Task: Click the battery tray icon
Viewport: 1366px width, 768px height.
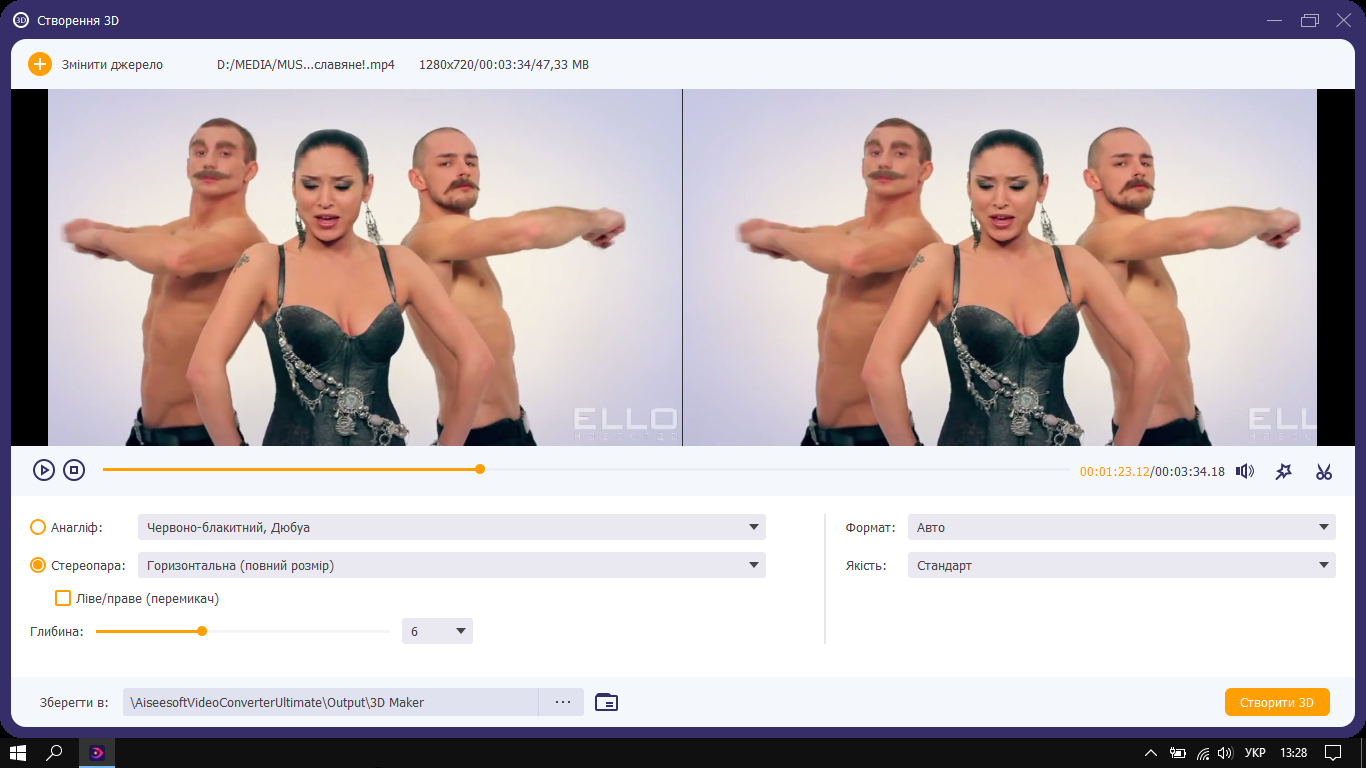Action: click(1178, 753)
